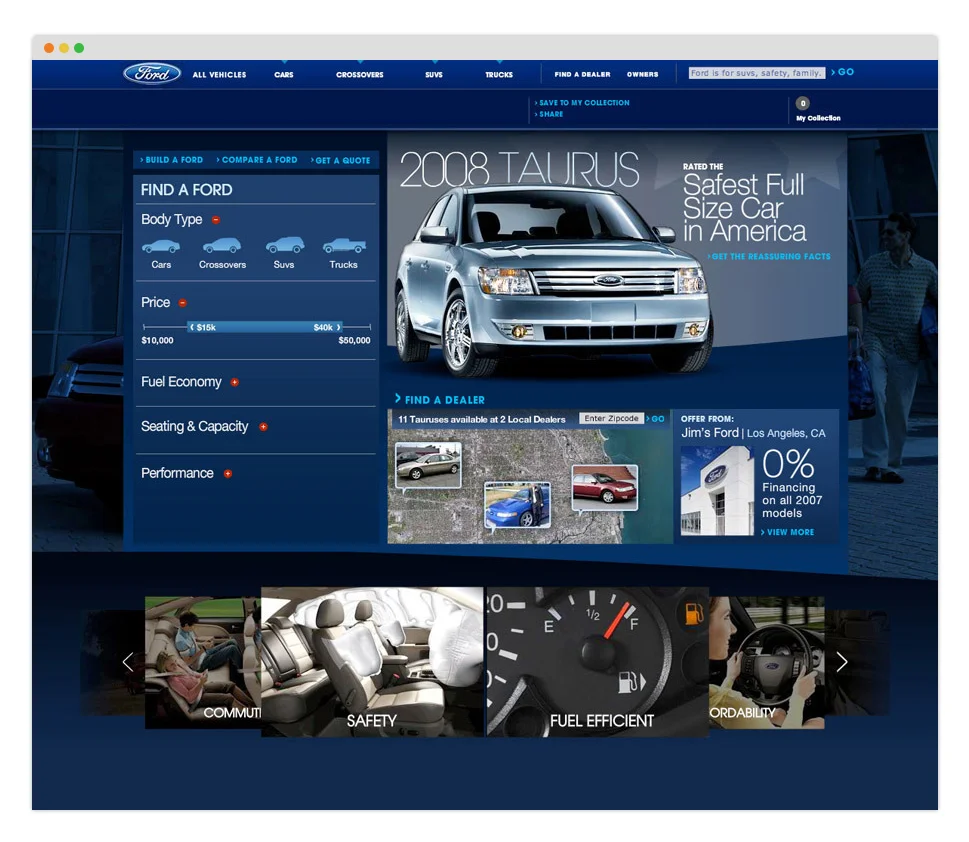
Task: Open the Owners navigation link
Action: (x=642, y=74)
